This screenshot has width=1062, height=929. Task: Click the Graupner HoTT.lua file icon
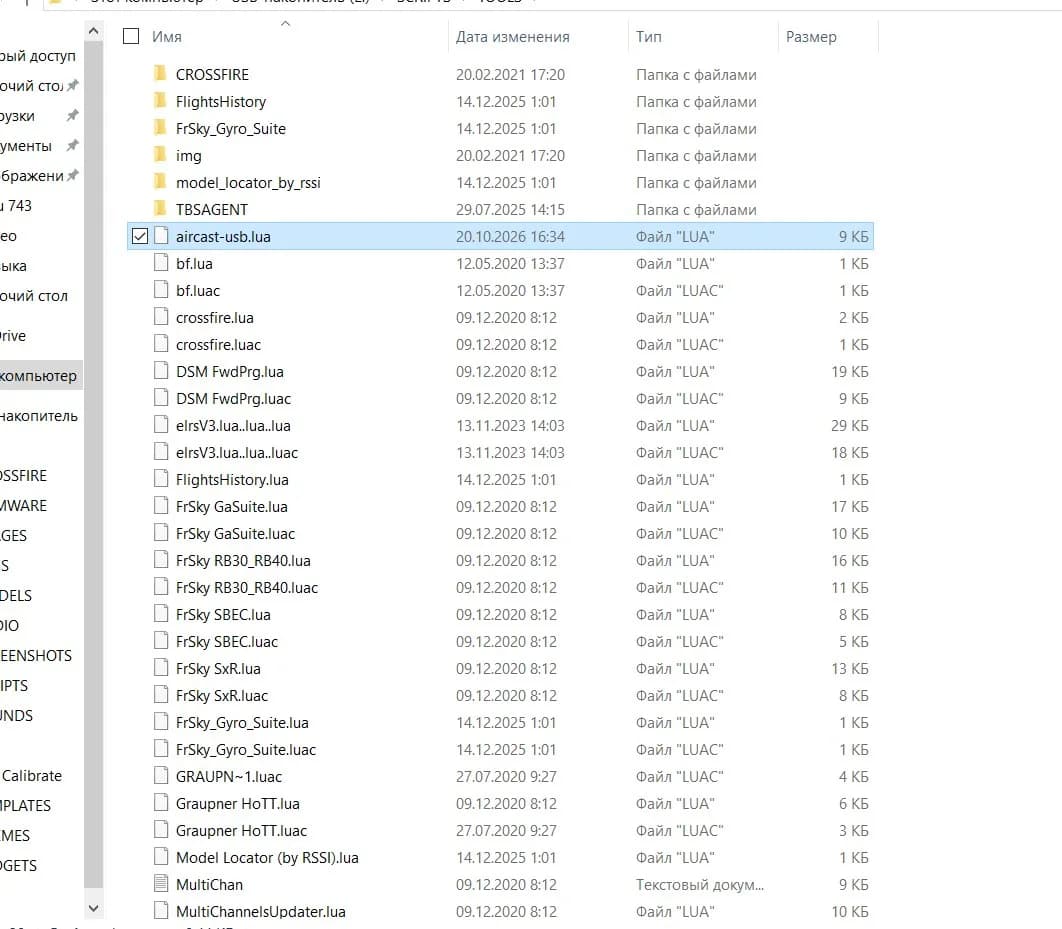point(161,803)
